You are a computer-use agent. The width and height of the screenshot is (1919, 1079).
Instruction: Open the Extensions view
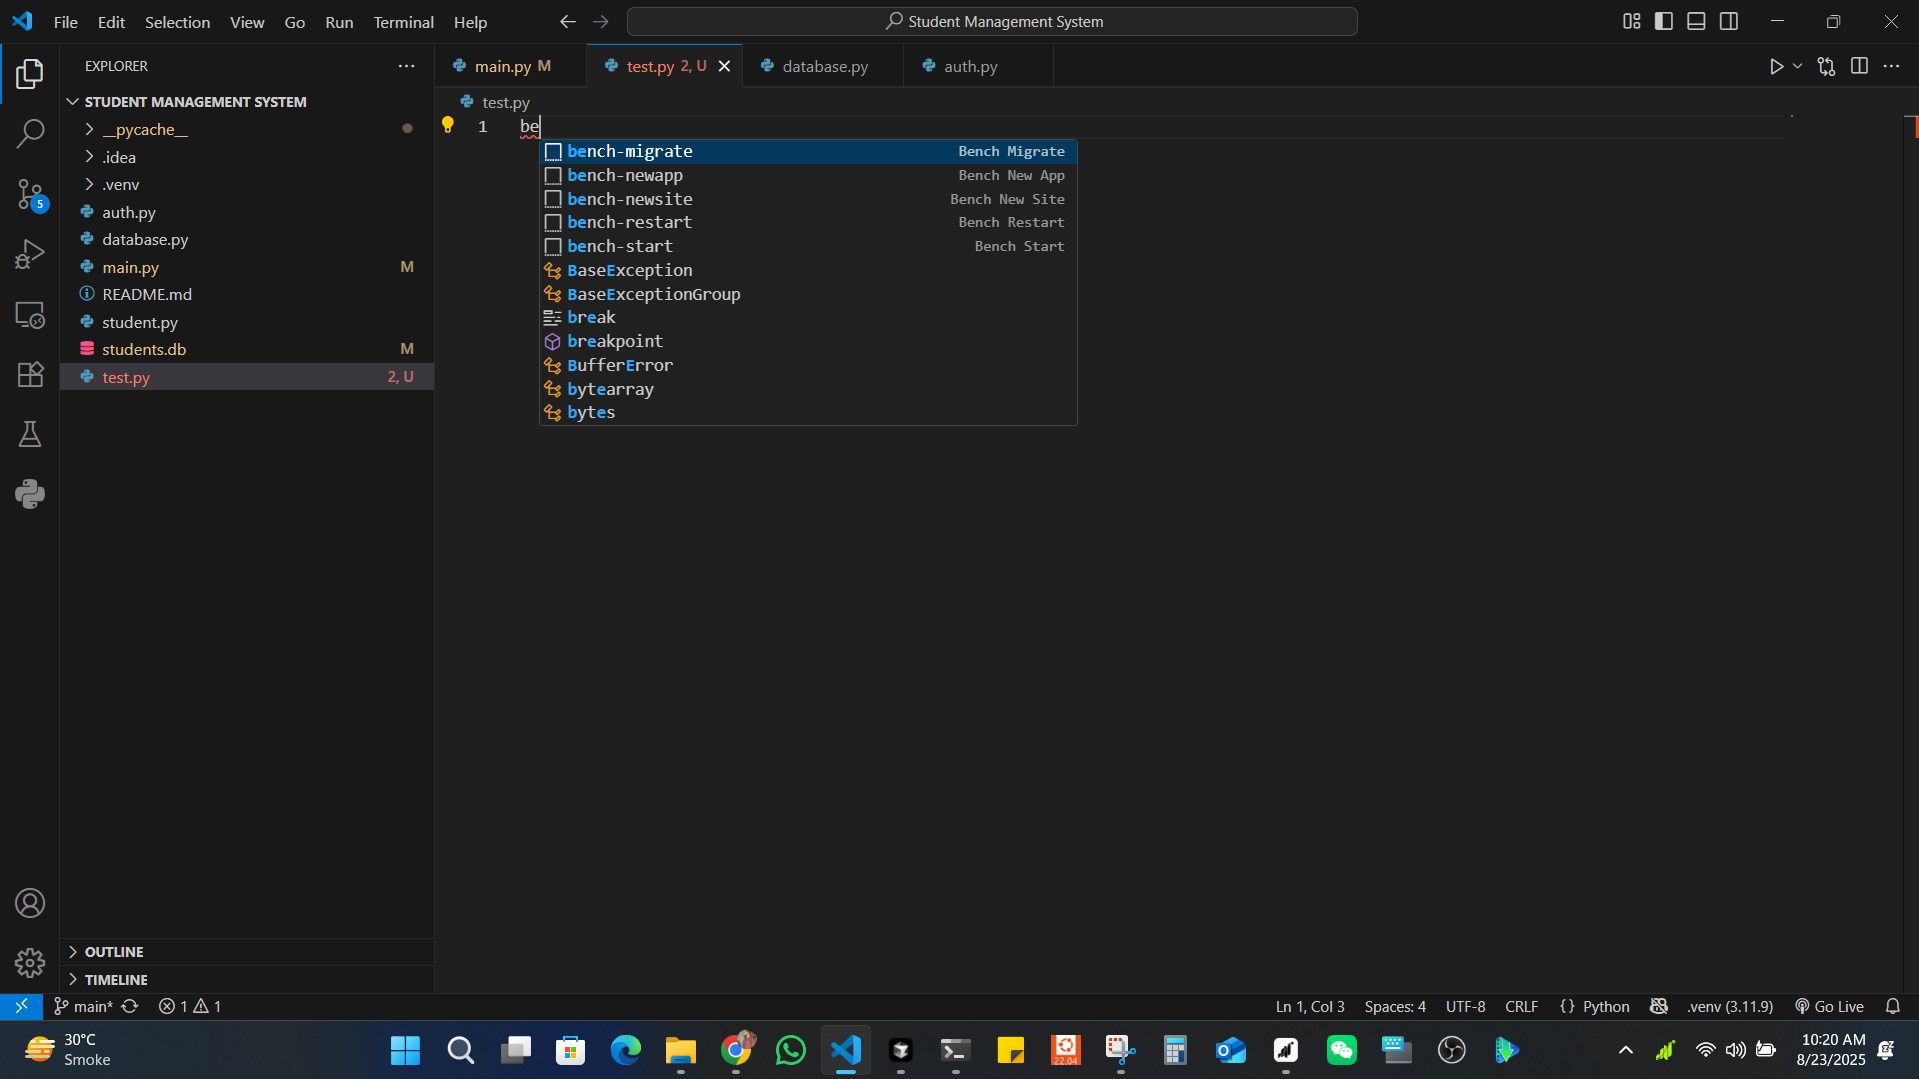[30, 374]
